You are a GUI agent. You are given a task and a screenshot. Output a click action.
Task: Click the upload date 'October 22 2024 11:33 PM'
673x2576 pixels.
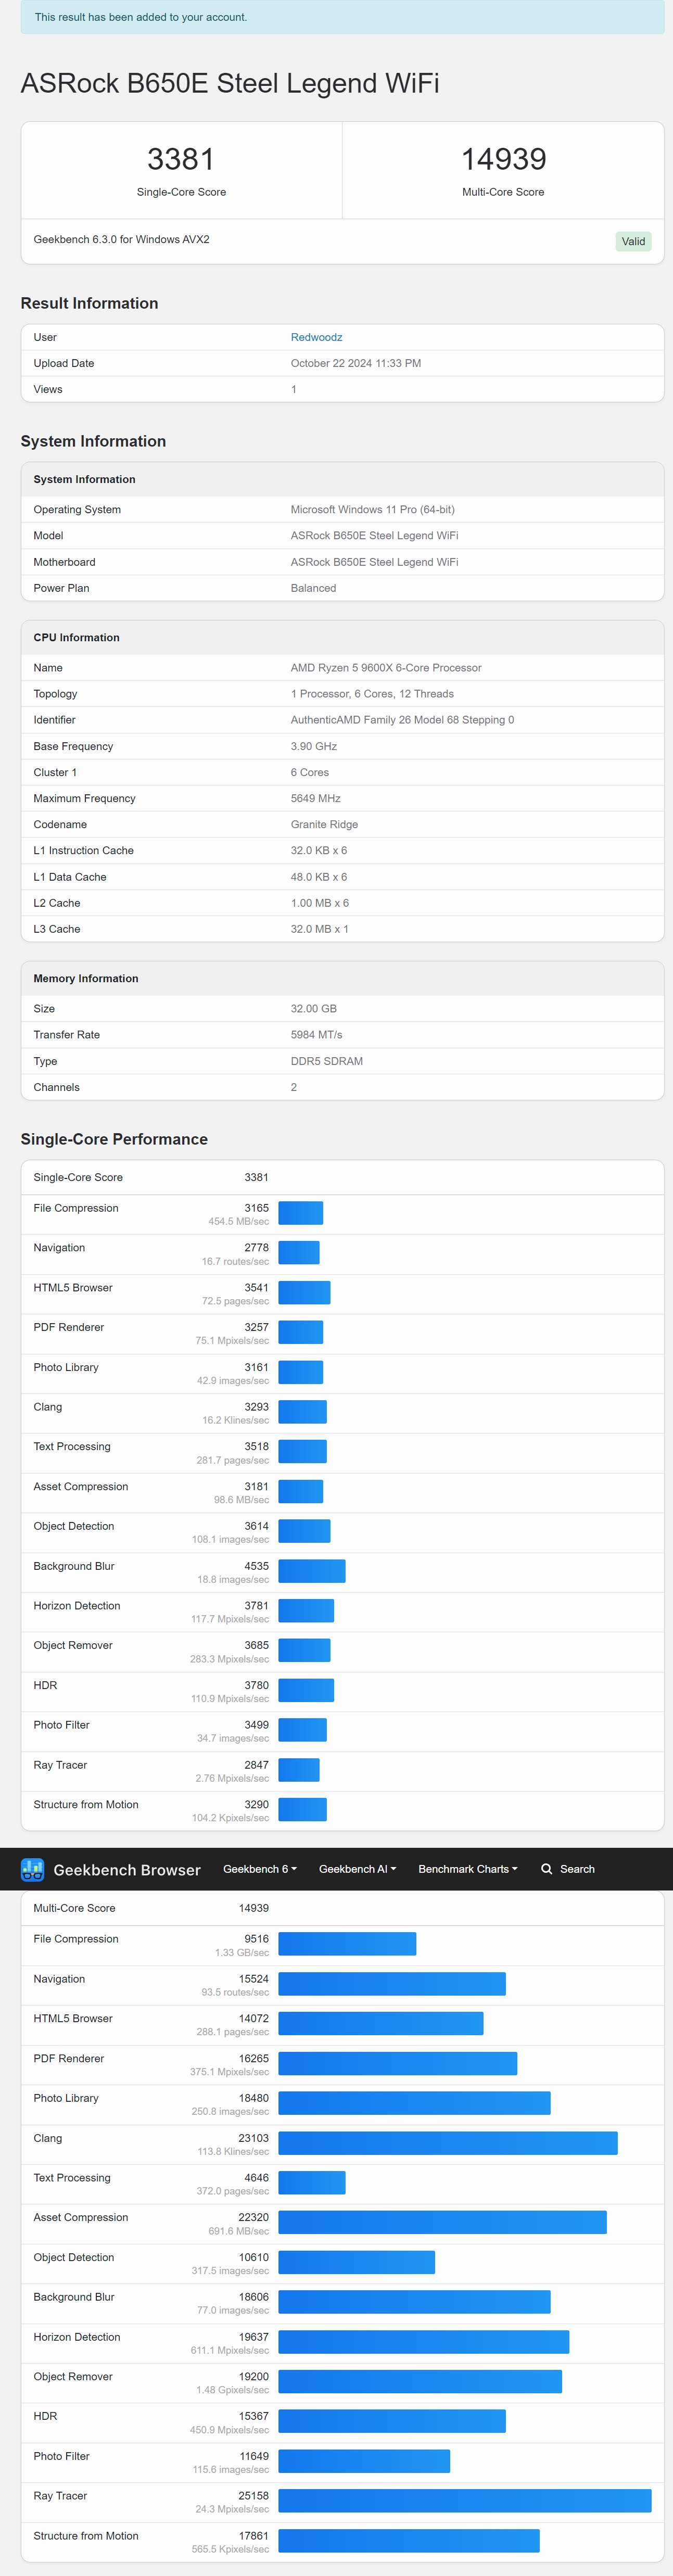tap(356, 363)
